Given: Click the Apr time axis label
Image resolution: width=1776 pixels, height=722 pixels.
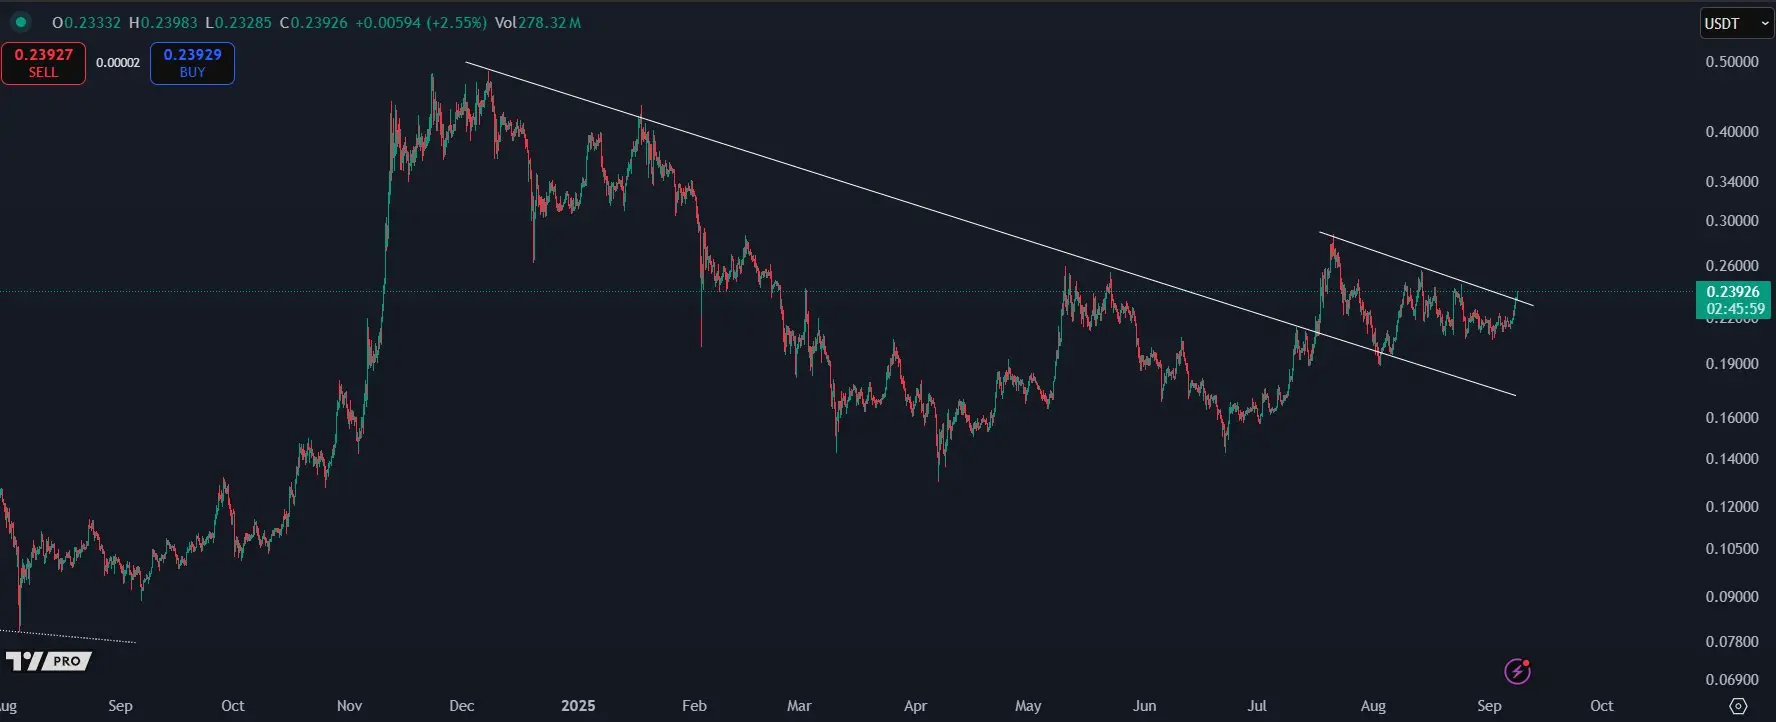Looking at the screenshot, I should click(915, 706).
